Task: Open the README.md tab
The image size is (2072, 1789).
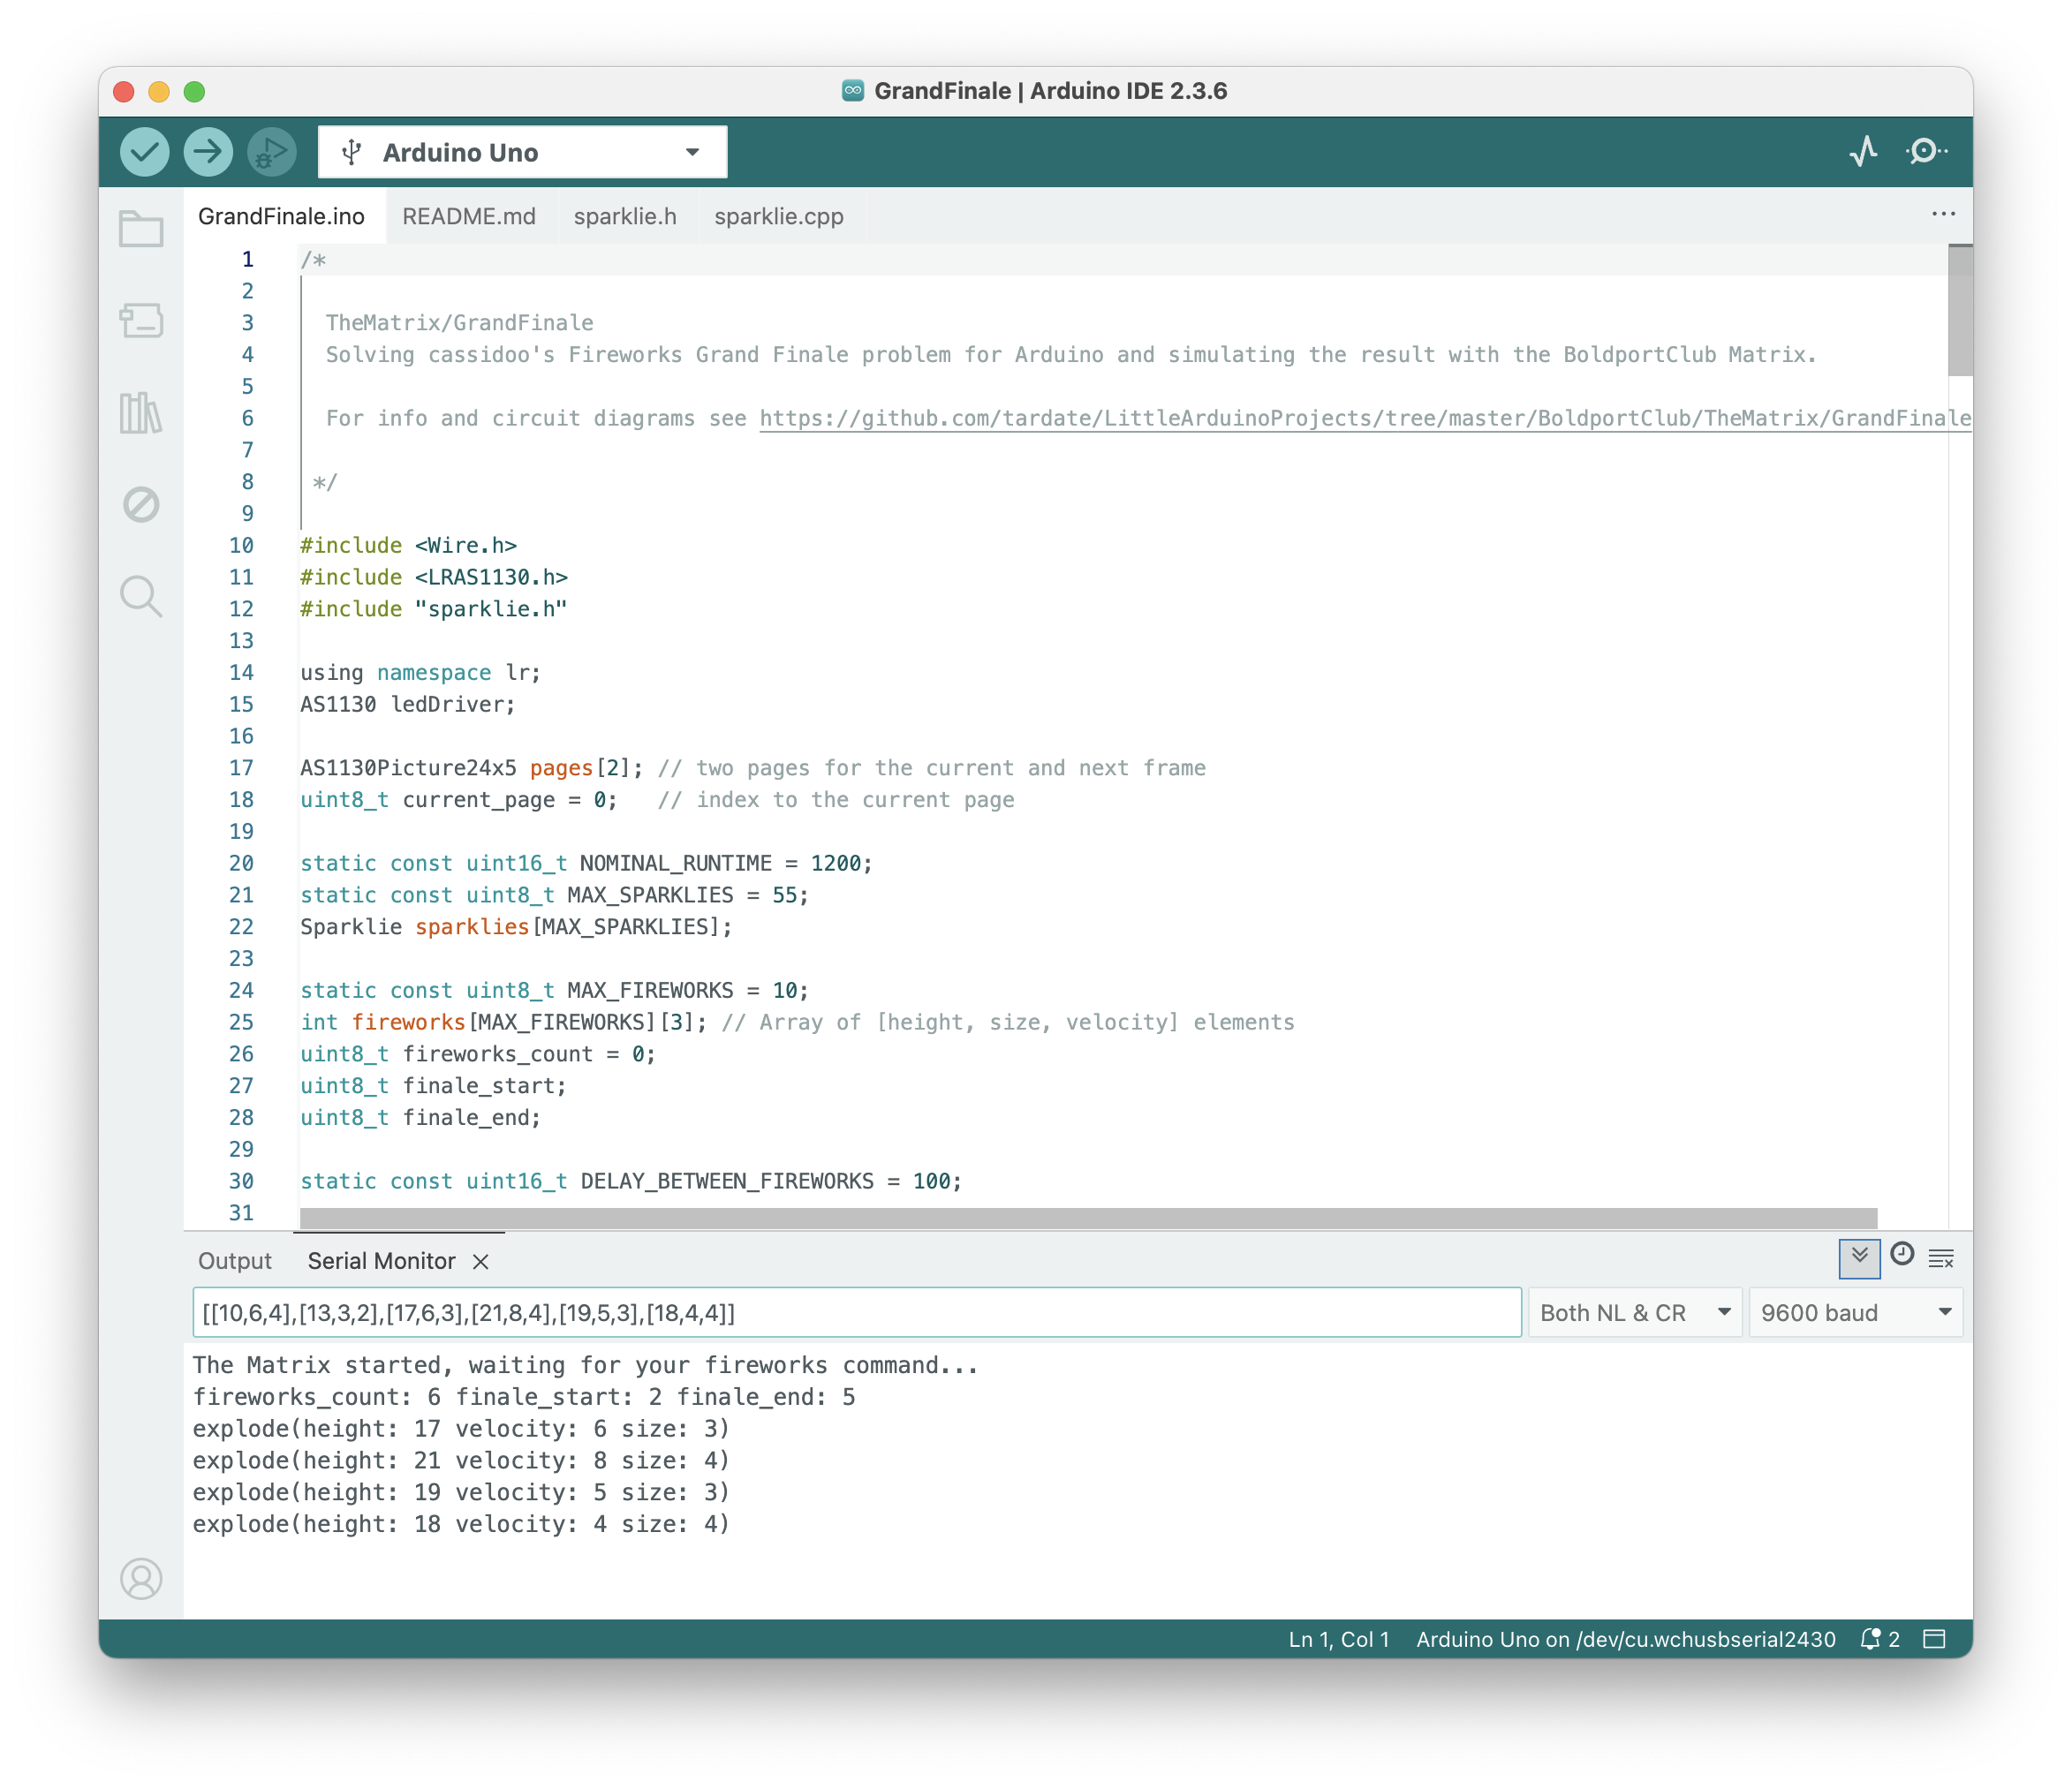Action: coord(468,216)
